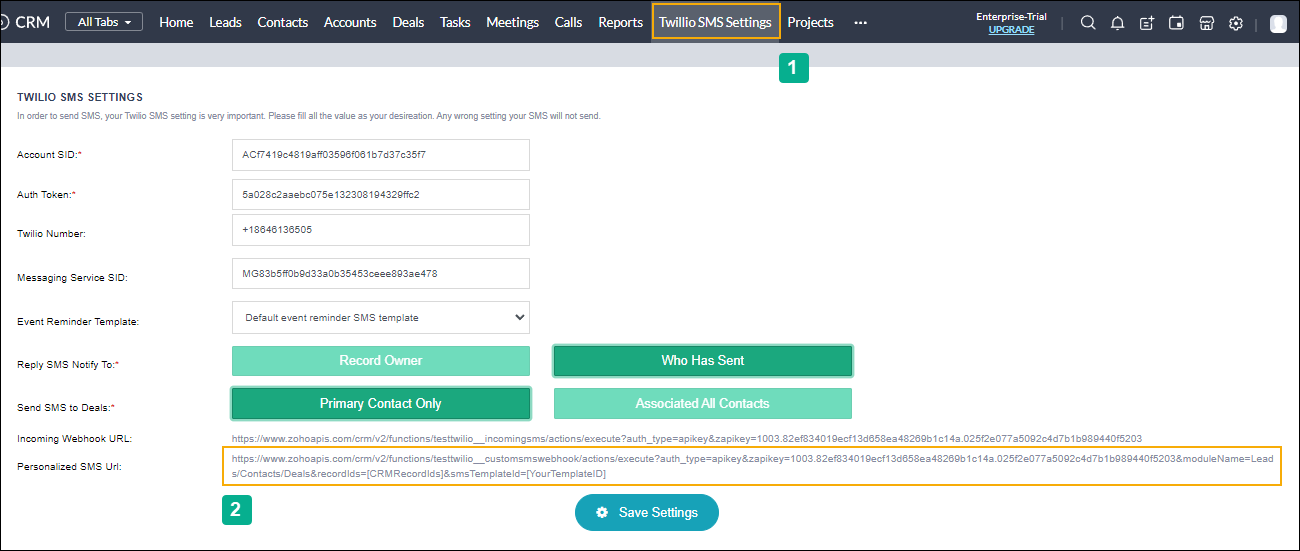Click the Incoming Webhook URL text

pos(687,438)
